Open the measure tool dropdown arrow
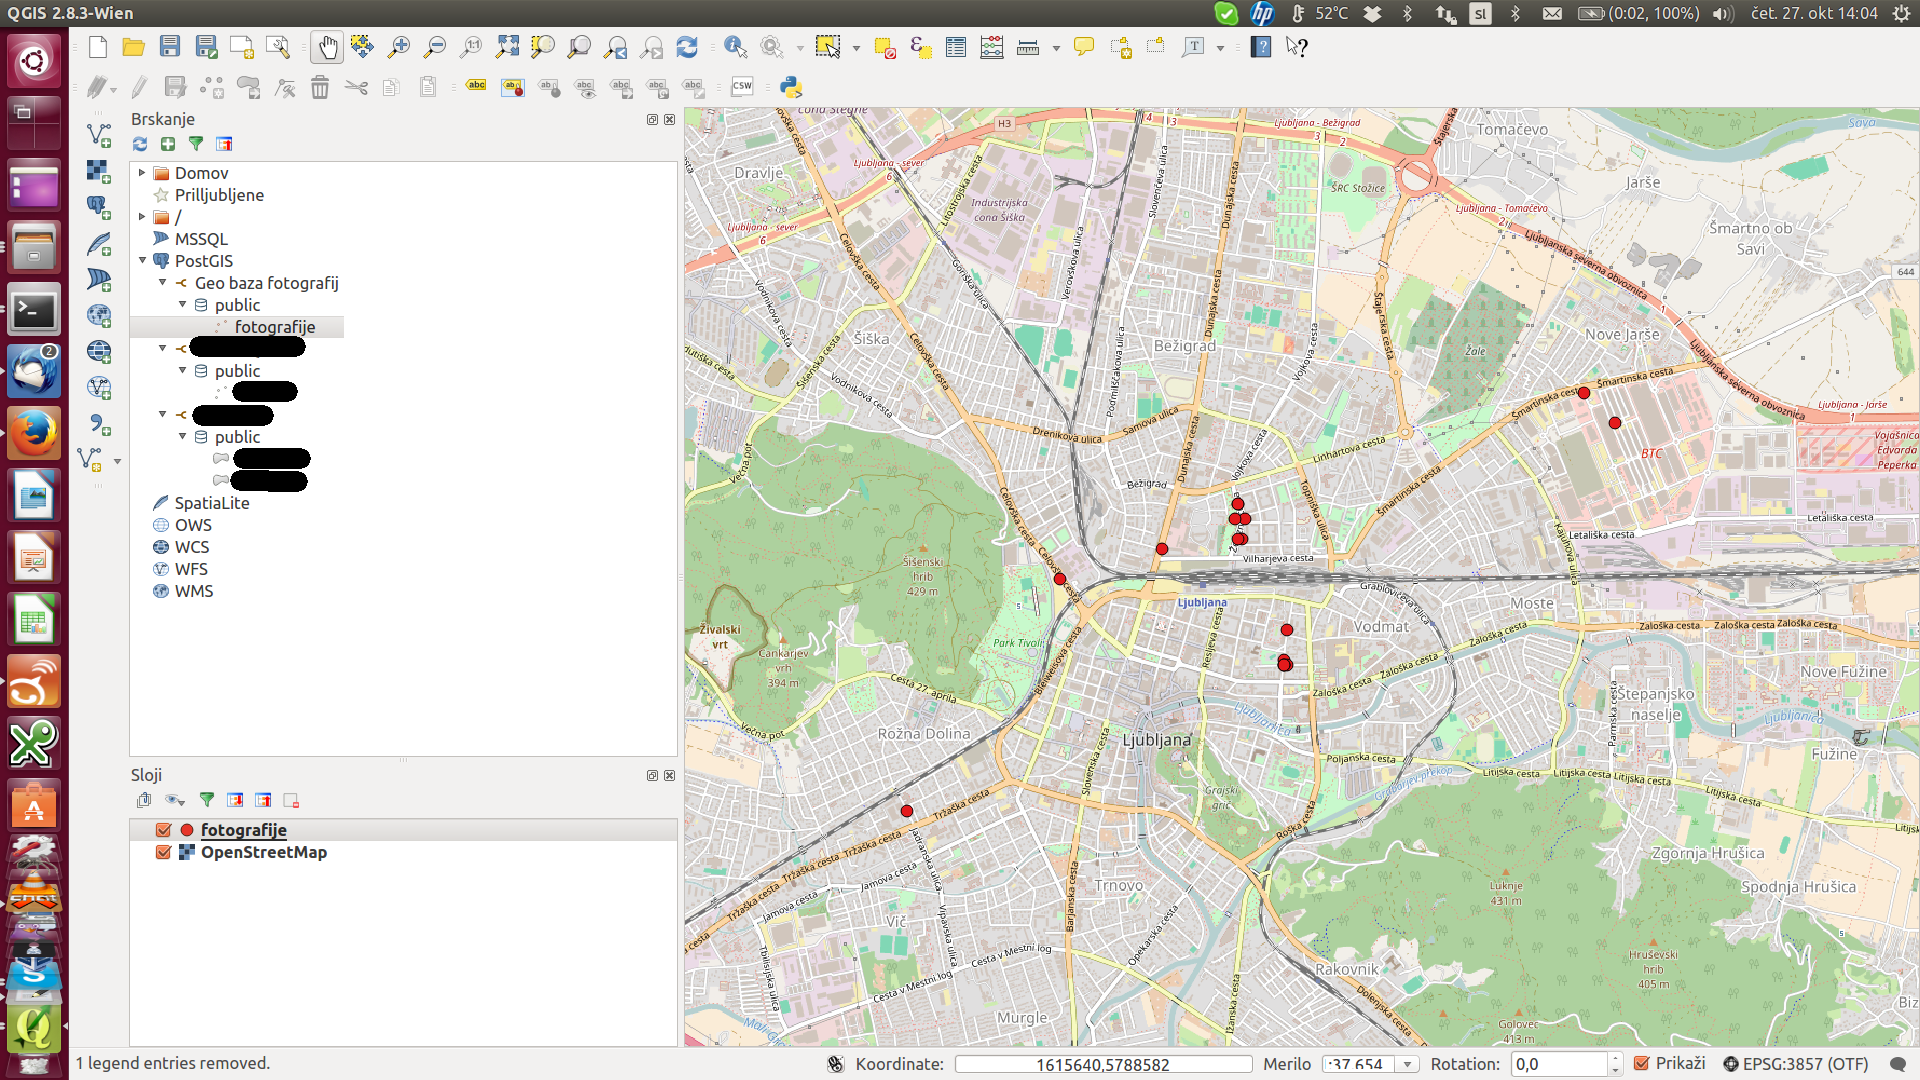Viewport: 1920px width, 1080px height. point(1056,48)
